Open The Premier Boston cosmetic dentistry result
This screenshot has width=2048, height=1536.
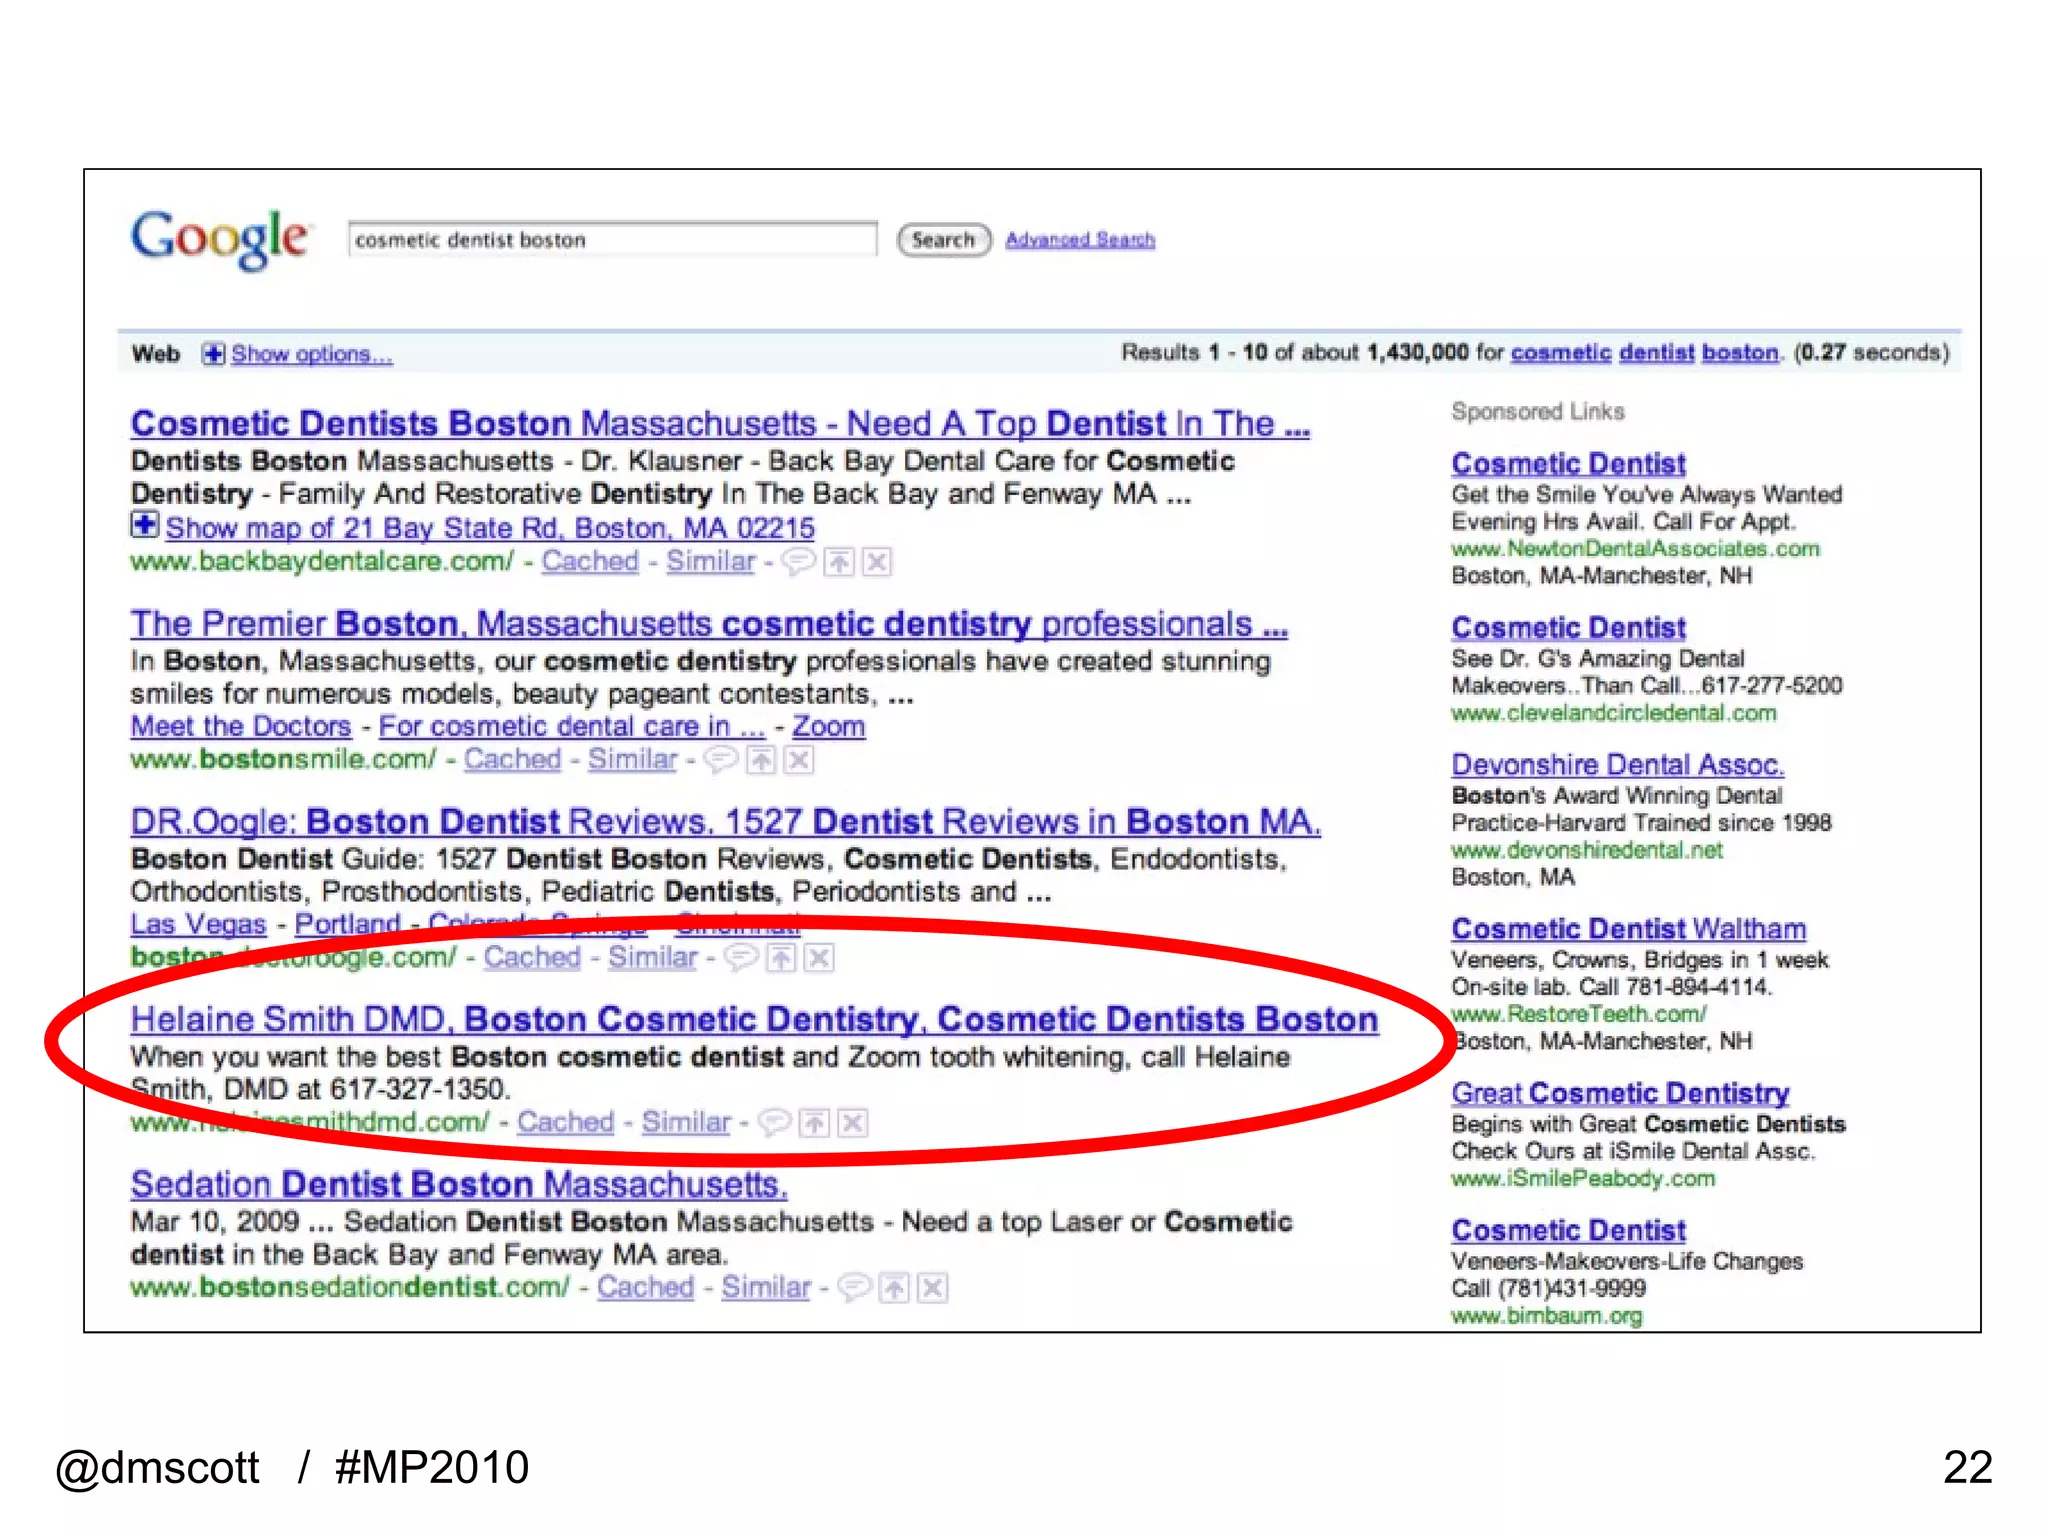click(709, 624)
